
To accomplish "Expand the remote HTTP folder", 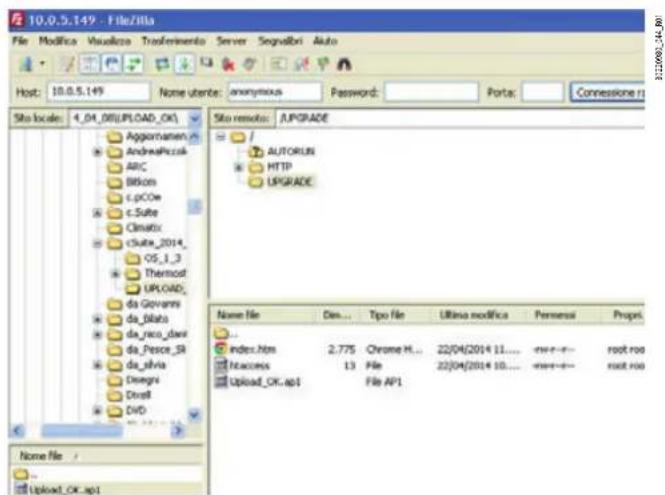I will click(x=239, y=167).
